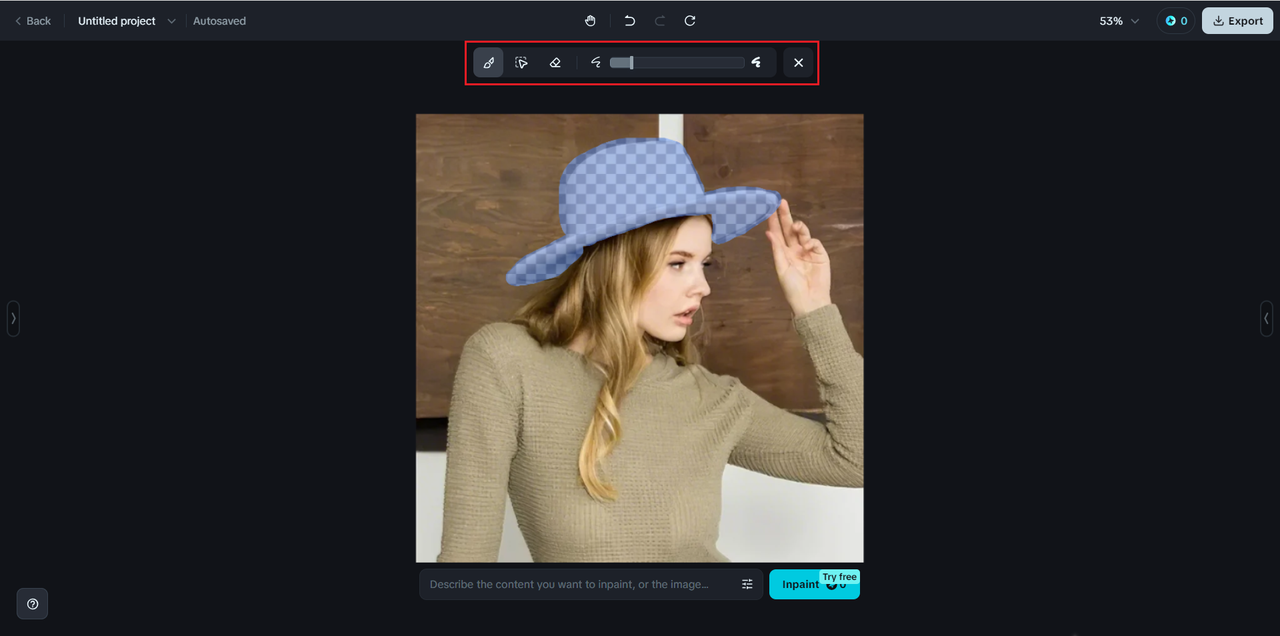The height and width of the screenshot is (636, 1280).
Task: Expand the right side panel
Action: coord(1267,318)
